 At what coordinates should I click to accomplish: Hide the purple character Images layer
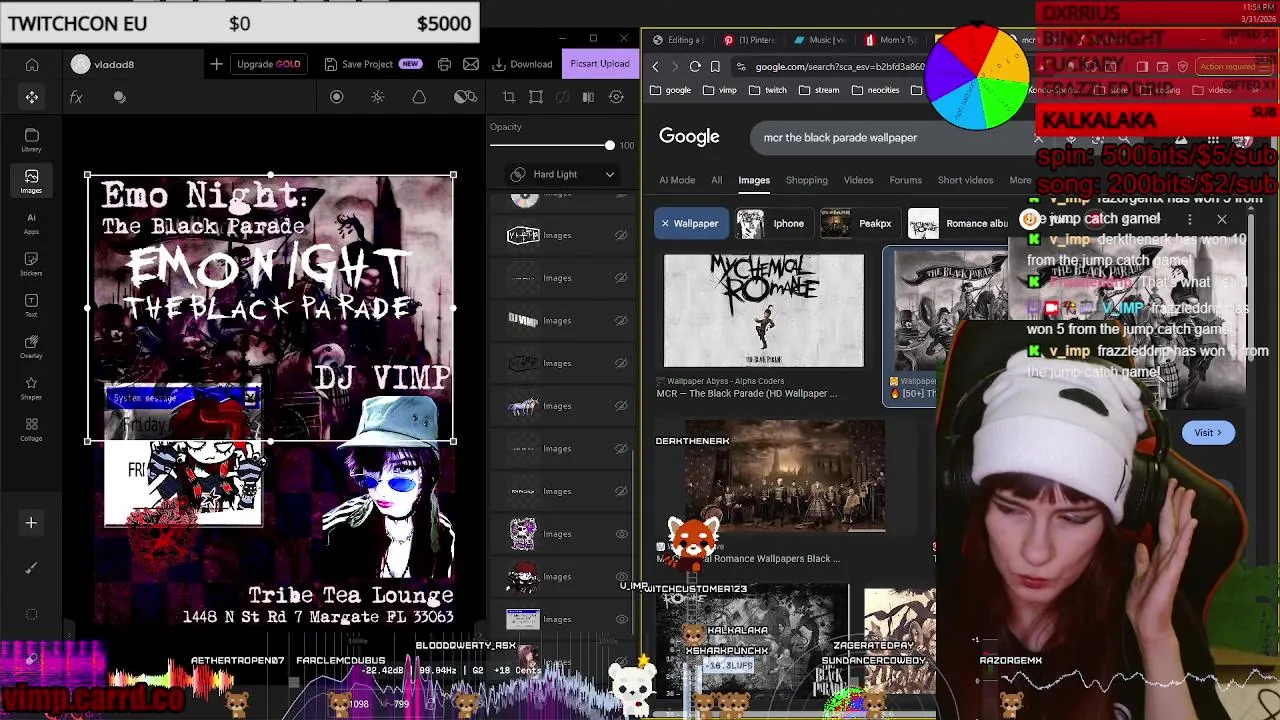[x=621, y=534]
